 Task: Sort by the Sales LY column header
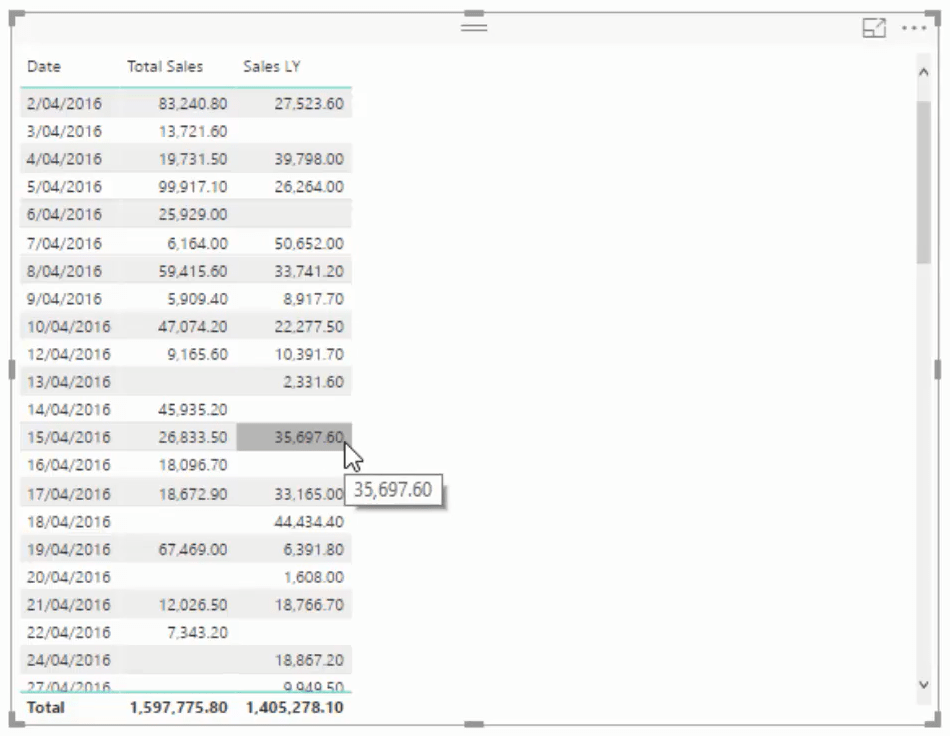(x=271, y=67)
